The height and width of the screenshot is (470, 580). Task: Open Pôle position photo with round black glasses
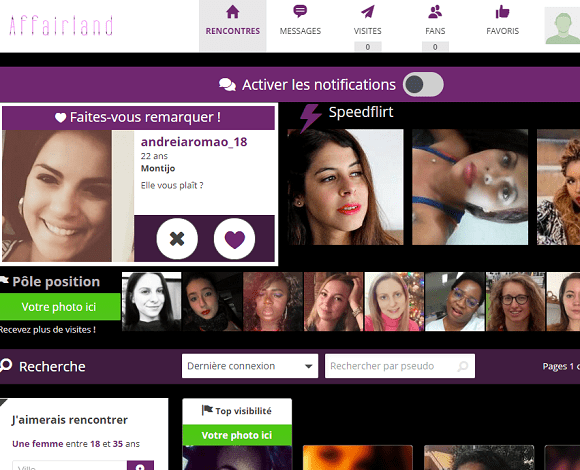point(516,301)
